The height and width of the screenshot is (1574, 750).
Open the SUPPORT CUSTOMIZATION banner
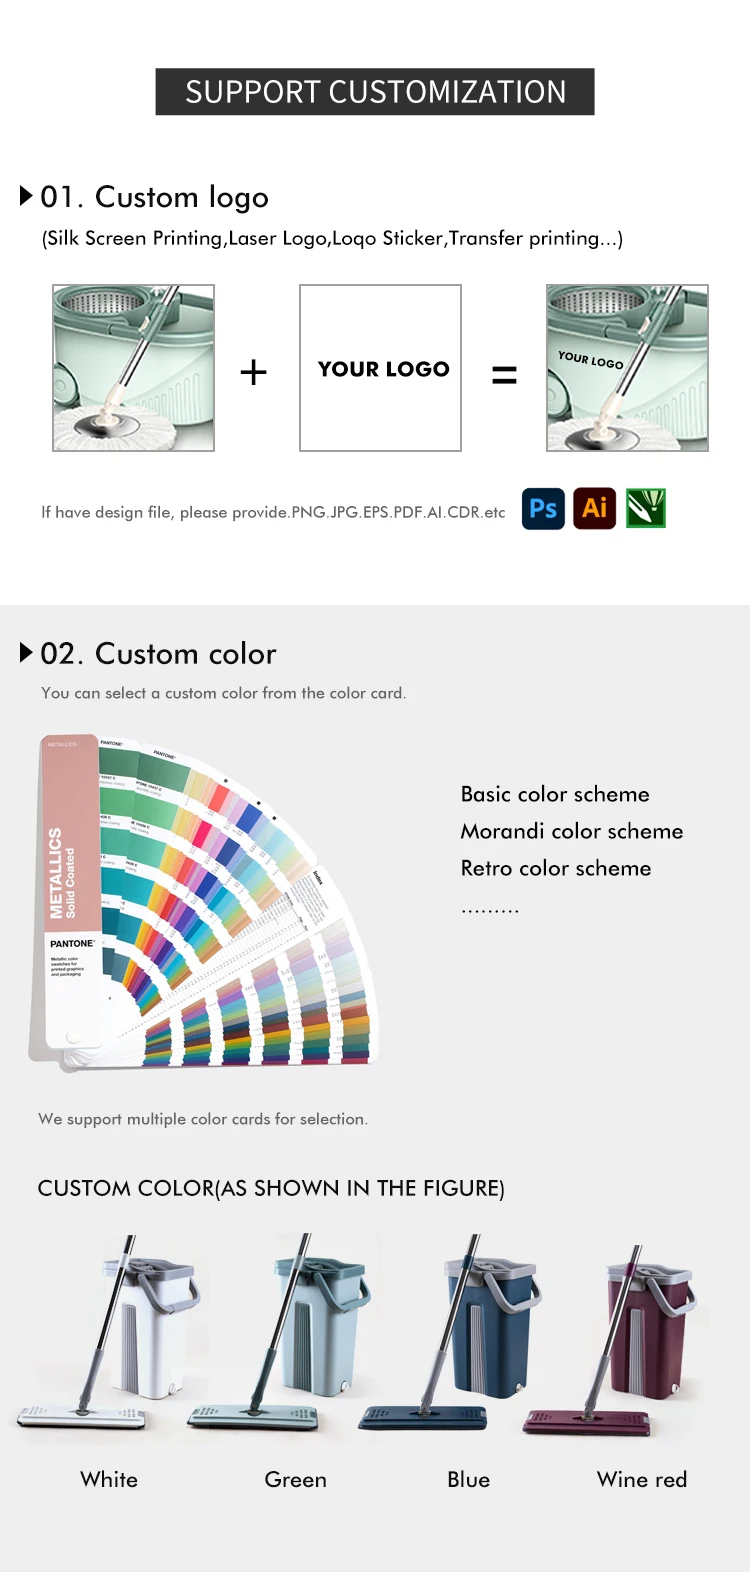[x=375, y=92]
